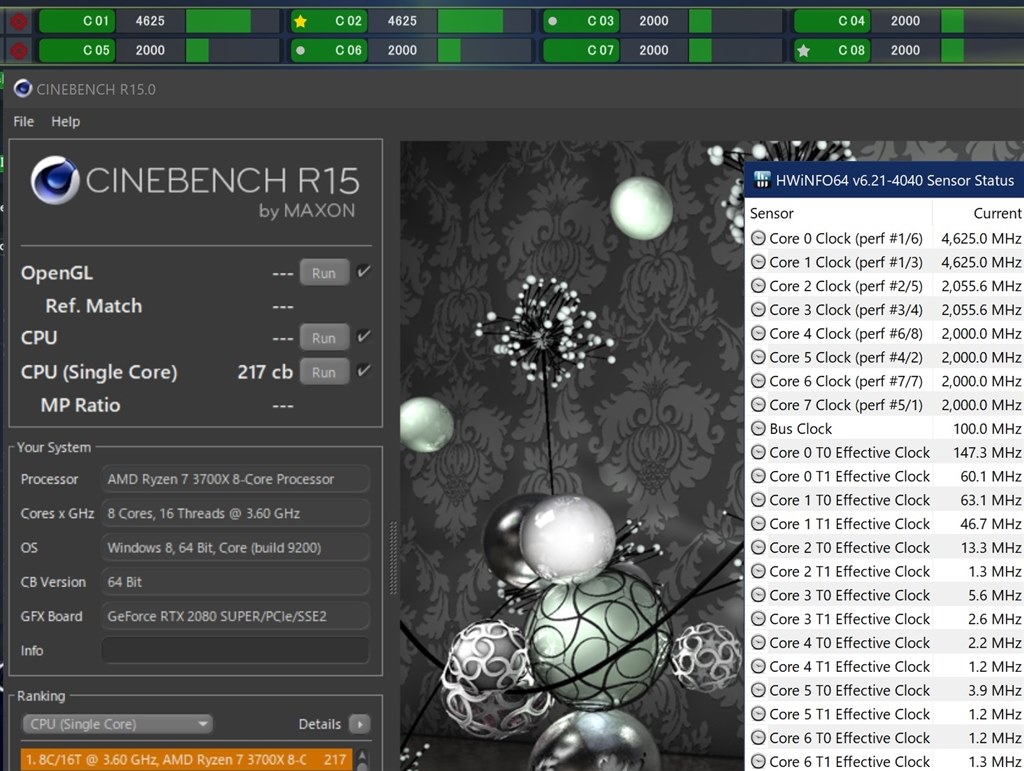The image size is (1024, 771).
Task: Click the icon for Core 2 T0 Effective Clock
Action: [x=758, y=548]
